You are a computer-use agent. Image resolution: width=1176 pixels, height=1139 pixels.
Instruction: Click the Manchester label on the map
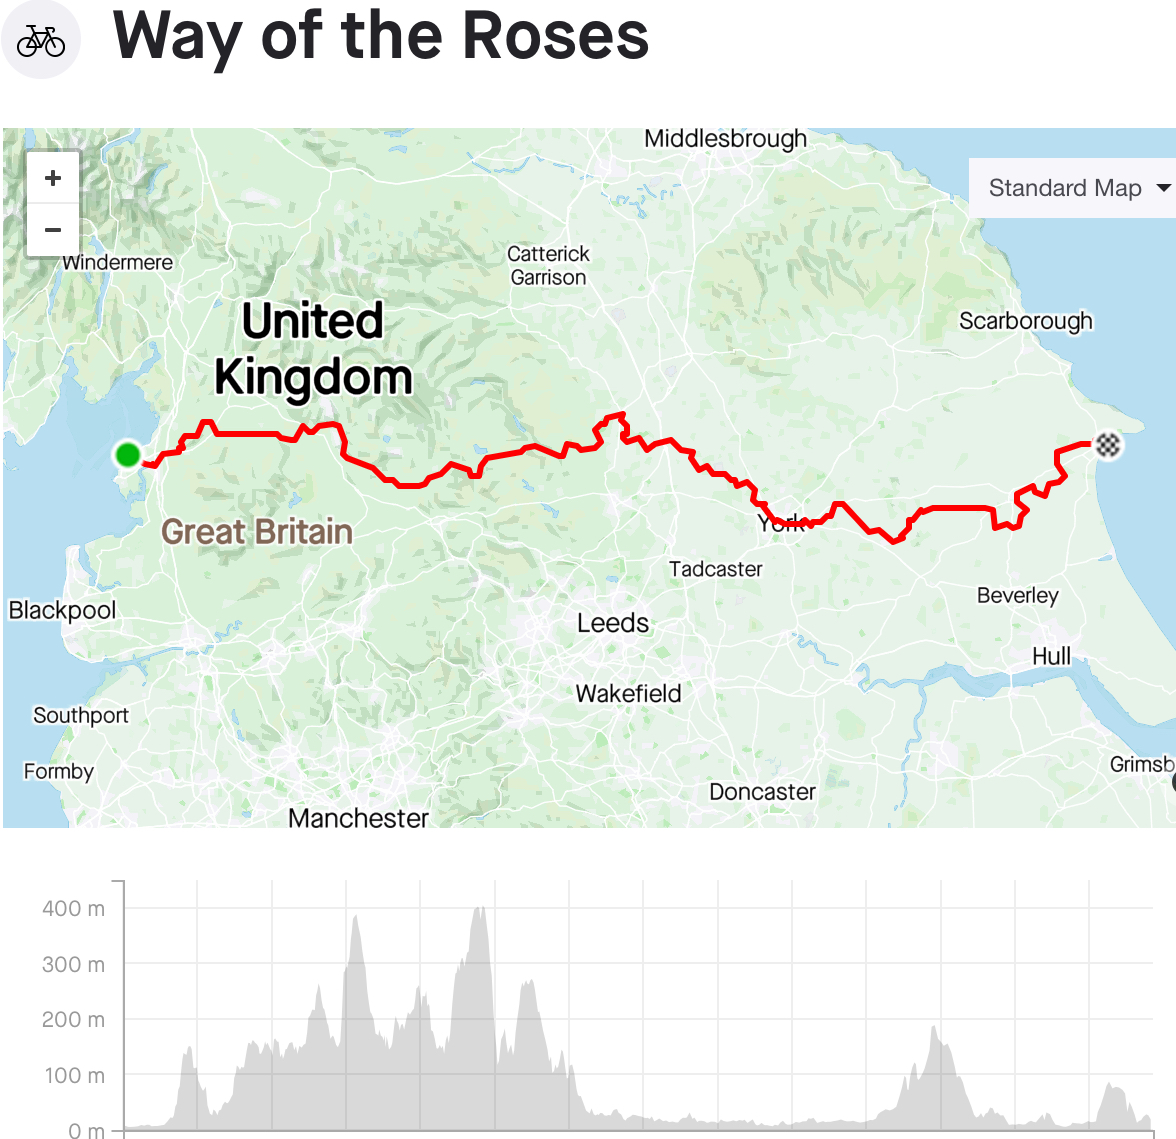tap(358, 817)
